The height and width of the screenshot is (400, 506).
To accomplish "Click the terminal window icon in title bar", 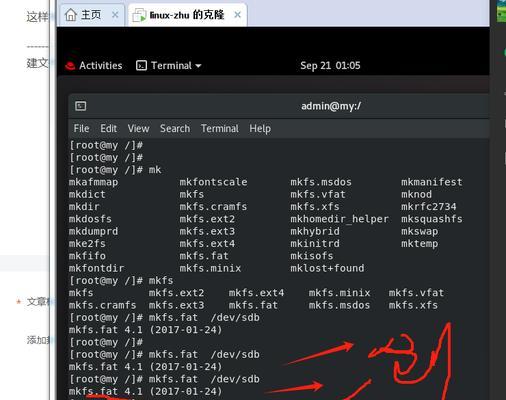I will click(x=81, y=106).
